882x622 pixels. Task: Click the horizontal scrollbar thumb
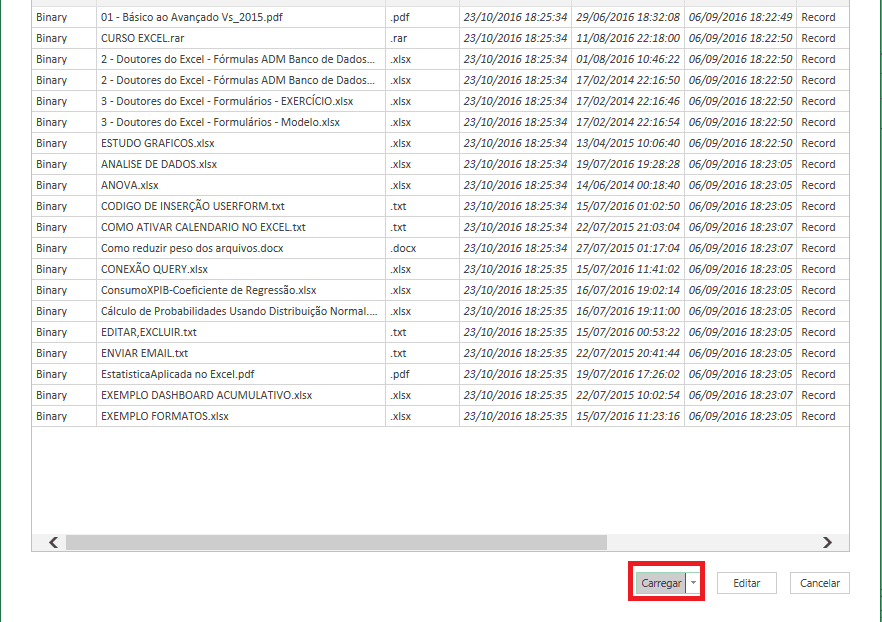click(x=336, y=542)
